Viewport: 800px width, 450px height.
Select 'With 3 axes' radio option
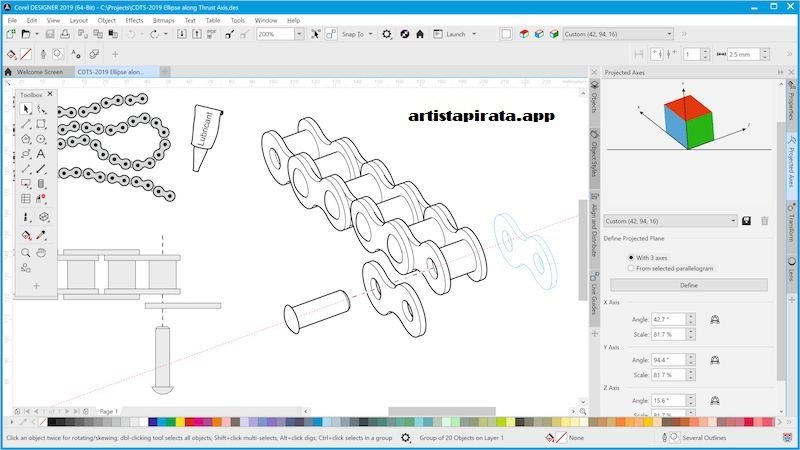click(x=631, y=258)
